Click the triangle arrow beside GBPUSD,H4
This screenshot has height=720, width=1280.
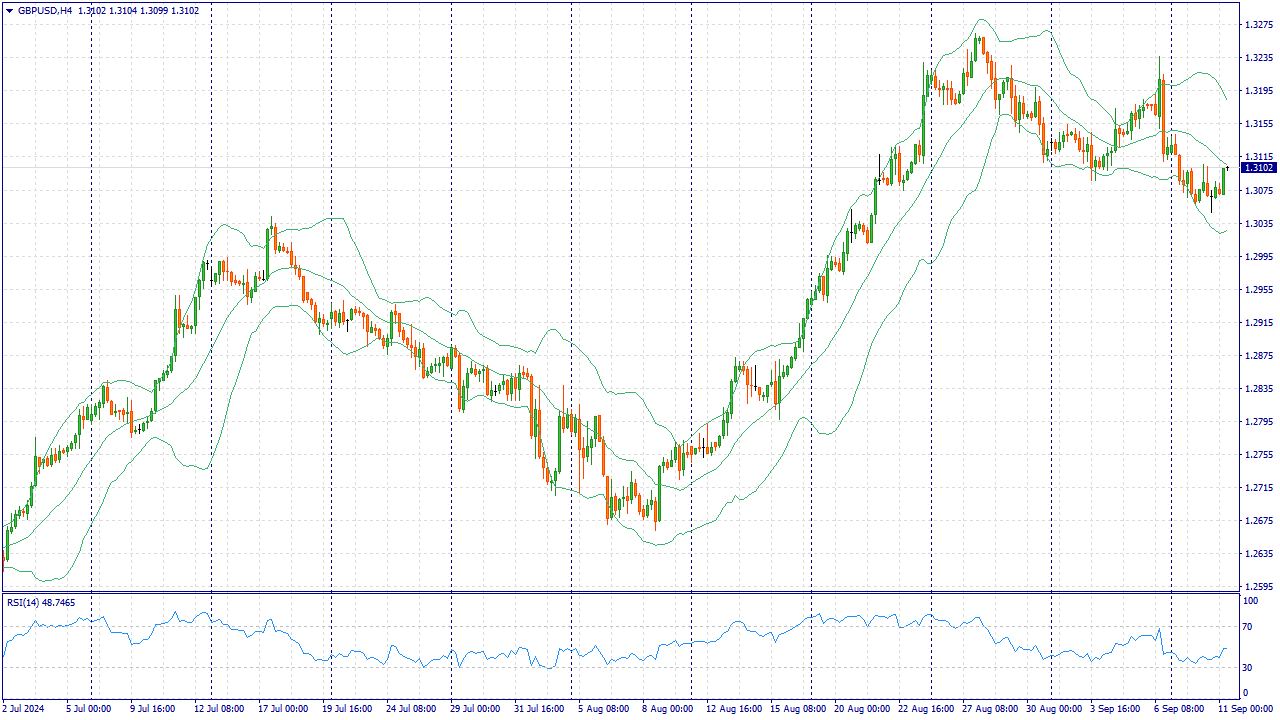tap(9, 11)
